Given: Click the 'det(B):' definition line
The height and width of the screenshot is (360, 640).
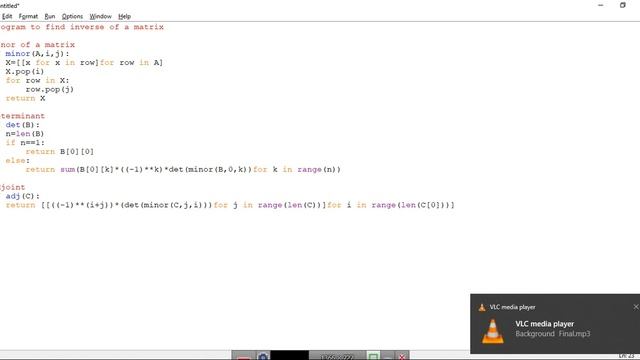Looking at the screenshot, I should (x=22, y=125).
